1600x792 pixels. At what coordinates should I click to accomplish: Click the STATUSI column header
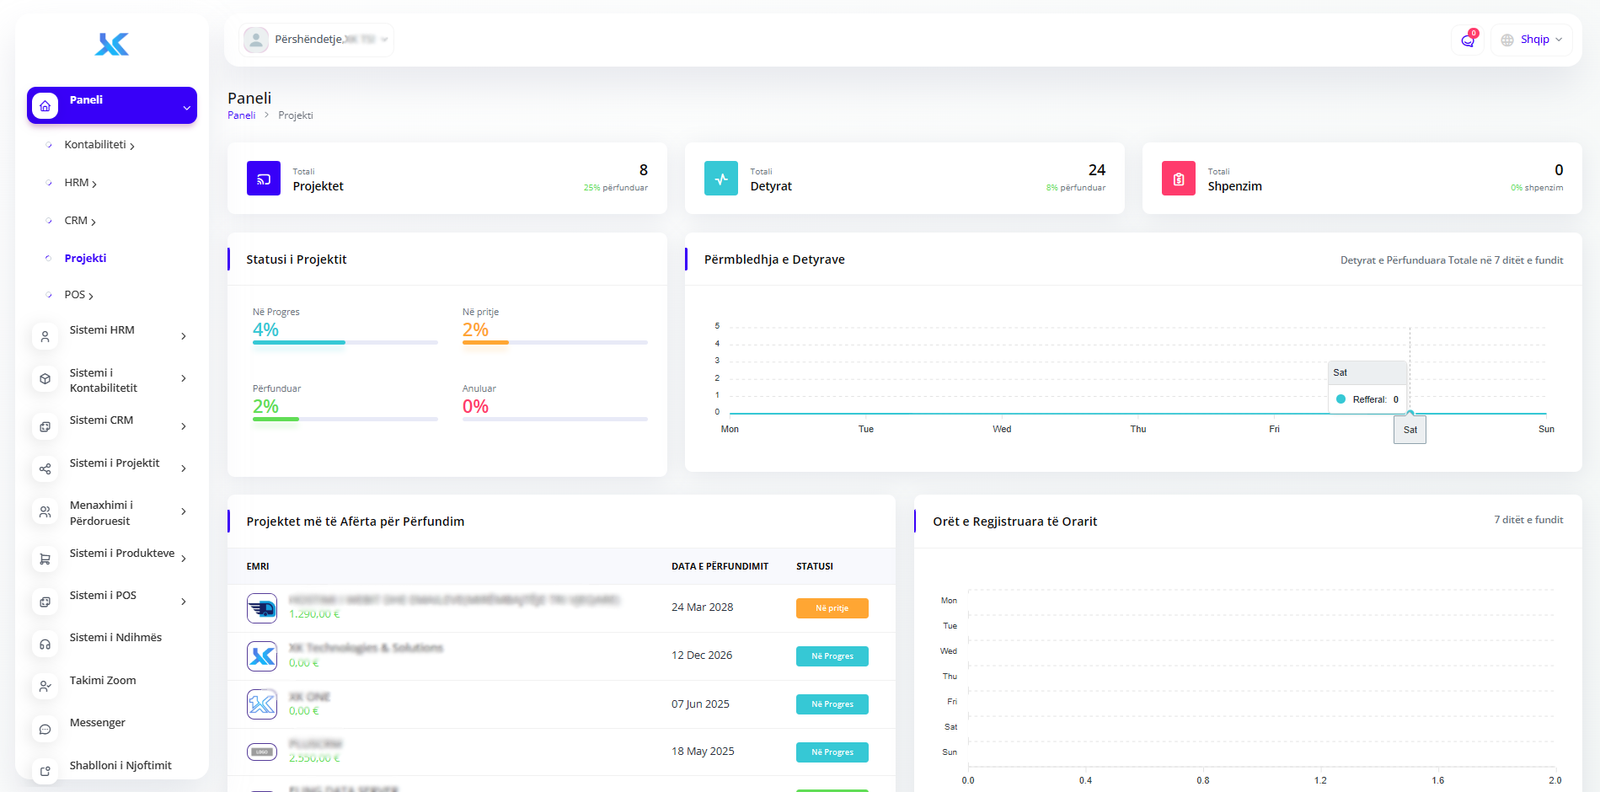click(x=814, y=567)
